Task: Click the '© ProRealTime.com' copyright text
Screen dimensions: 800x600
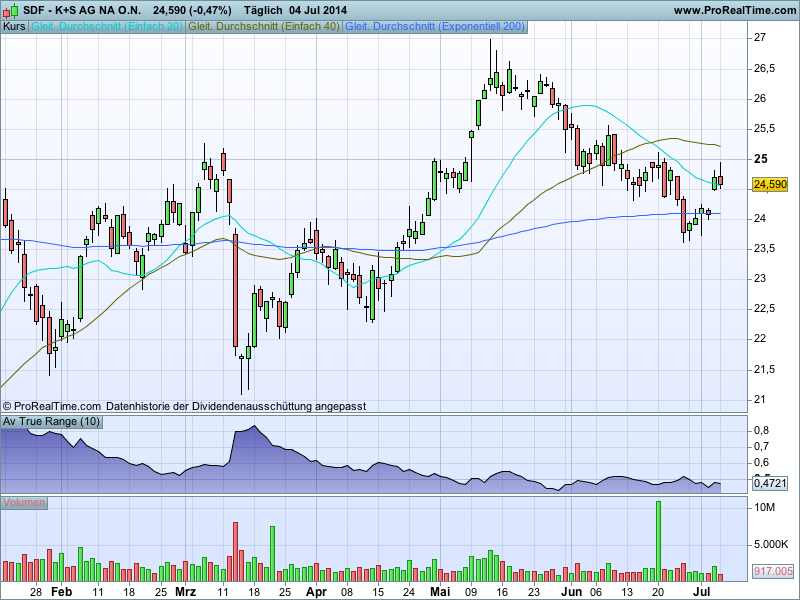Action: tap(52, 407)
